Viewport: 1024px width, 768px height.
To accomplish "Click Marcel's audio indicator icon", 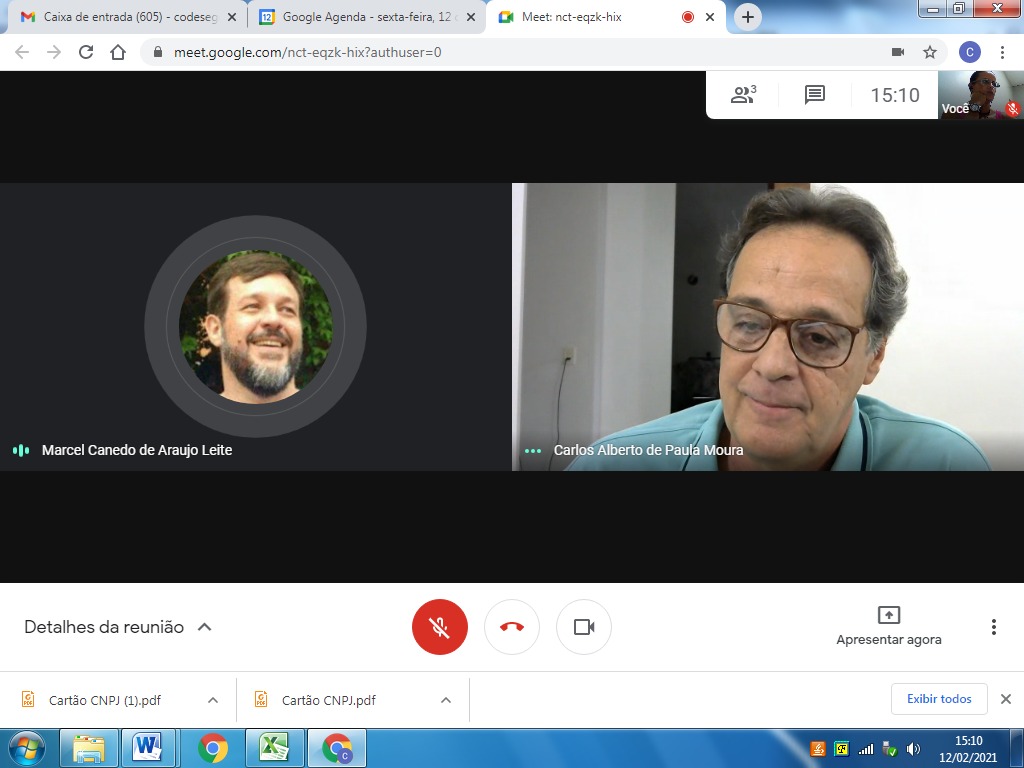I will click(x=21, y=450).
